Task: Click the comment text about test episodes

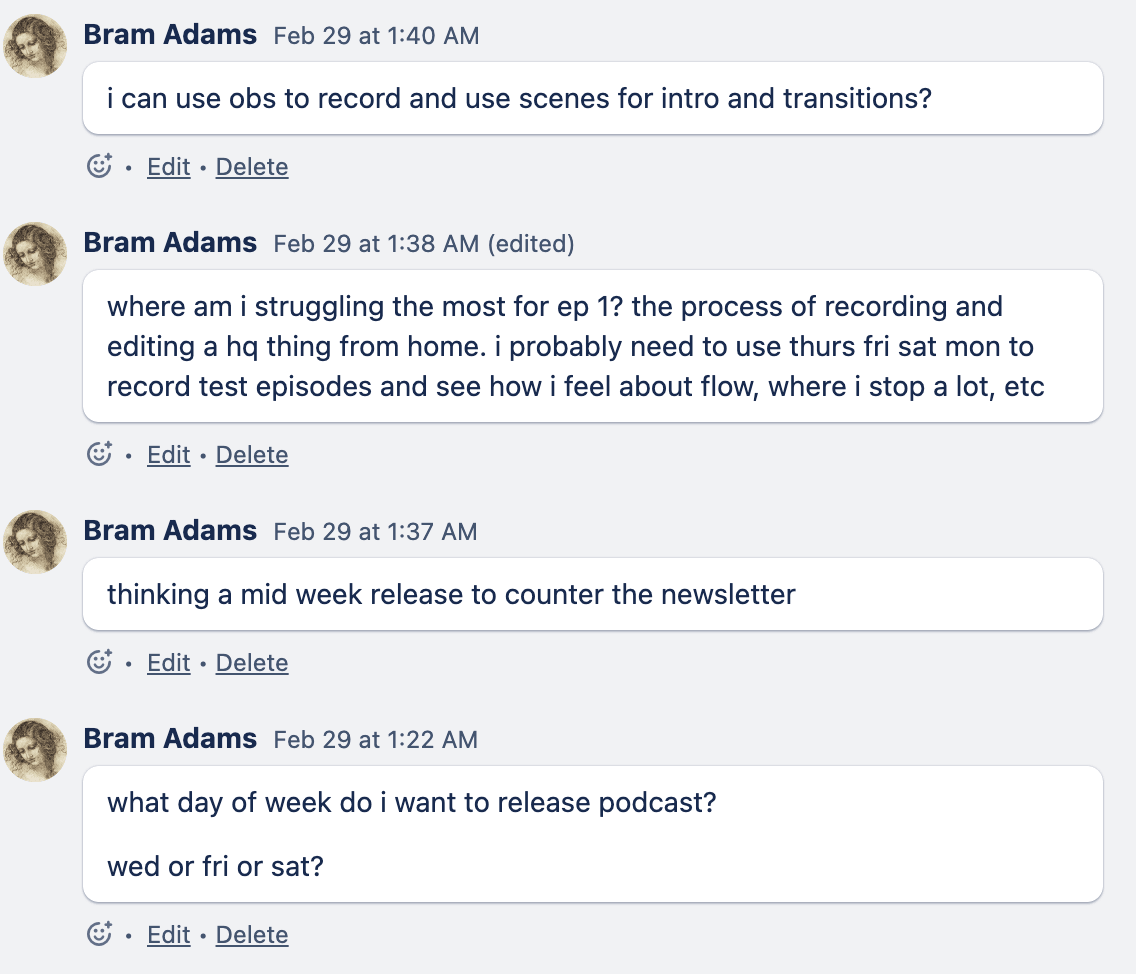Action: [x=575, y=386]
